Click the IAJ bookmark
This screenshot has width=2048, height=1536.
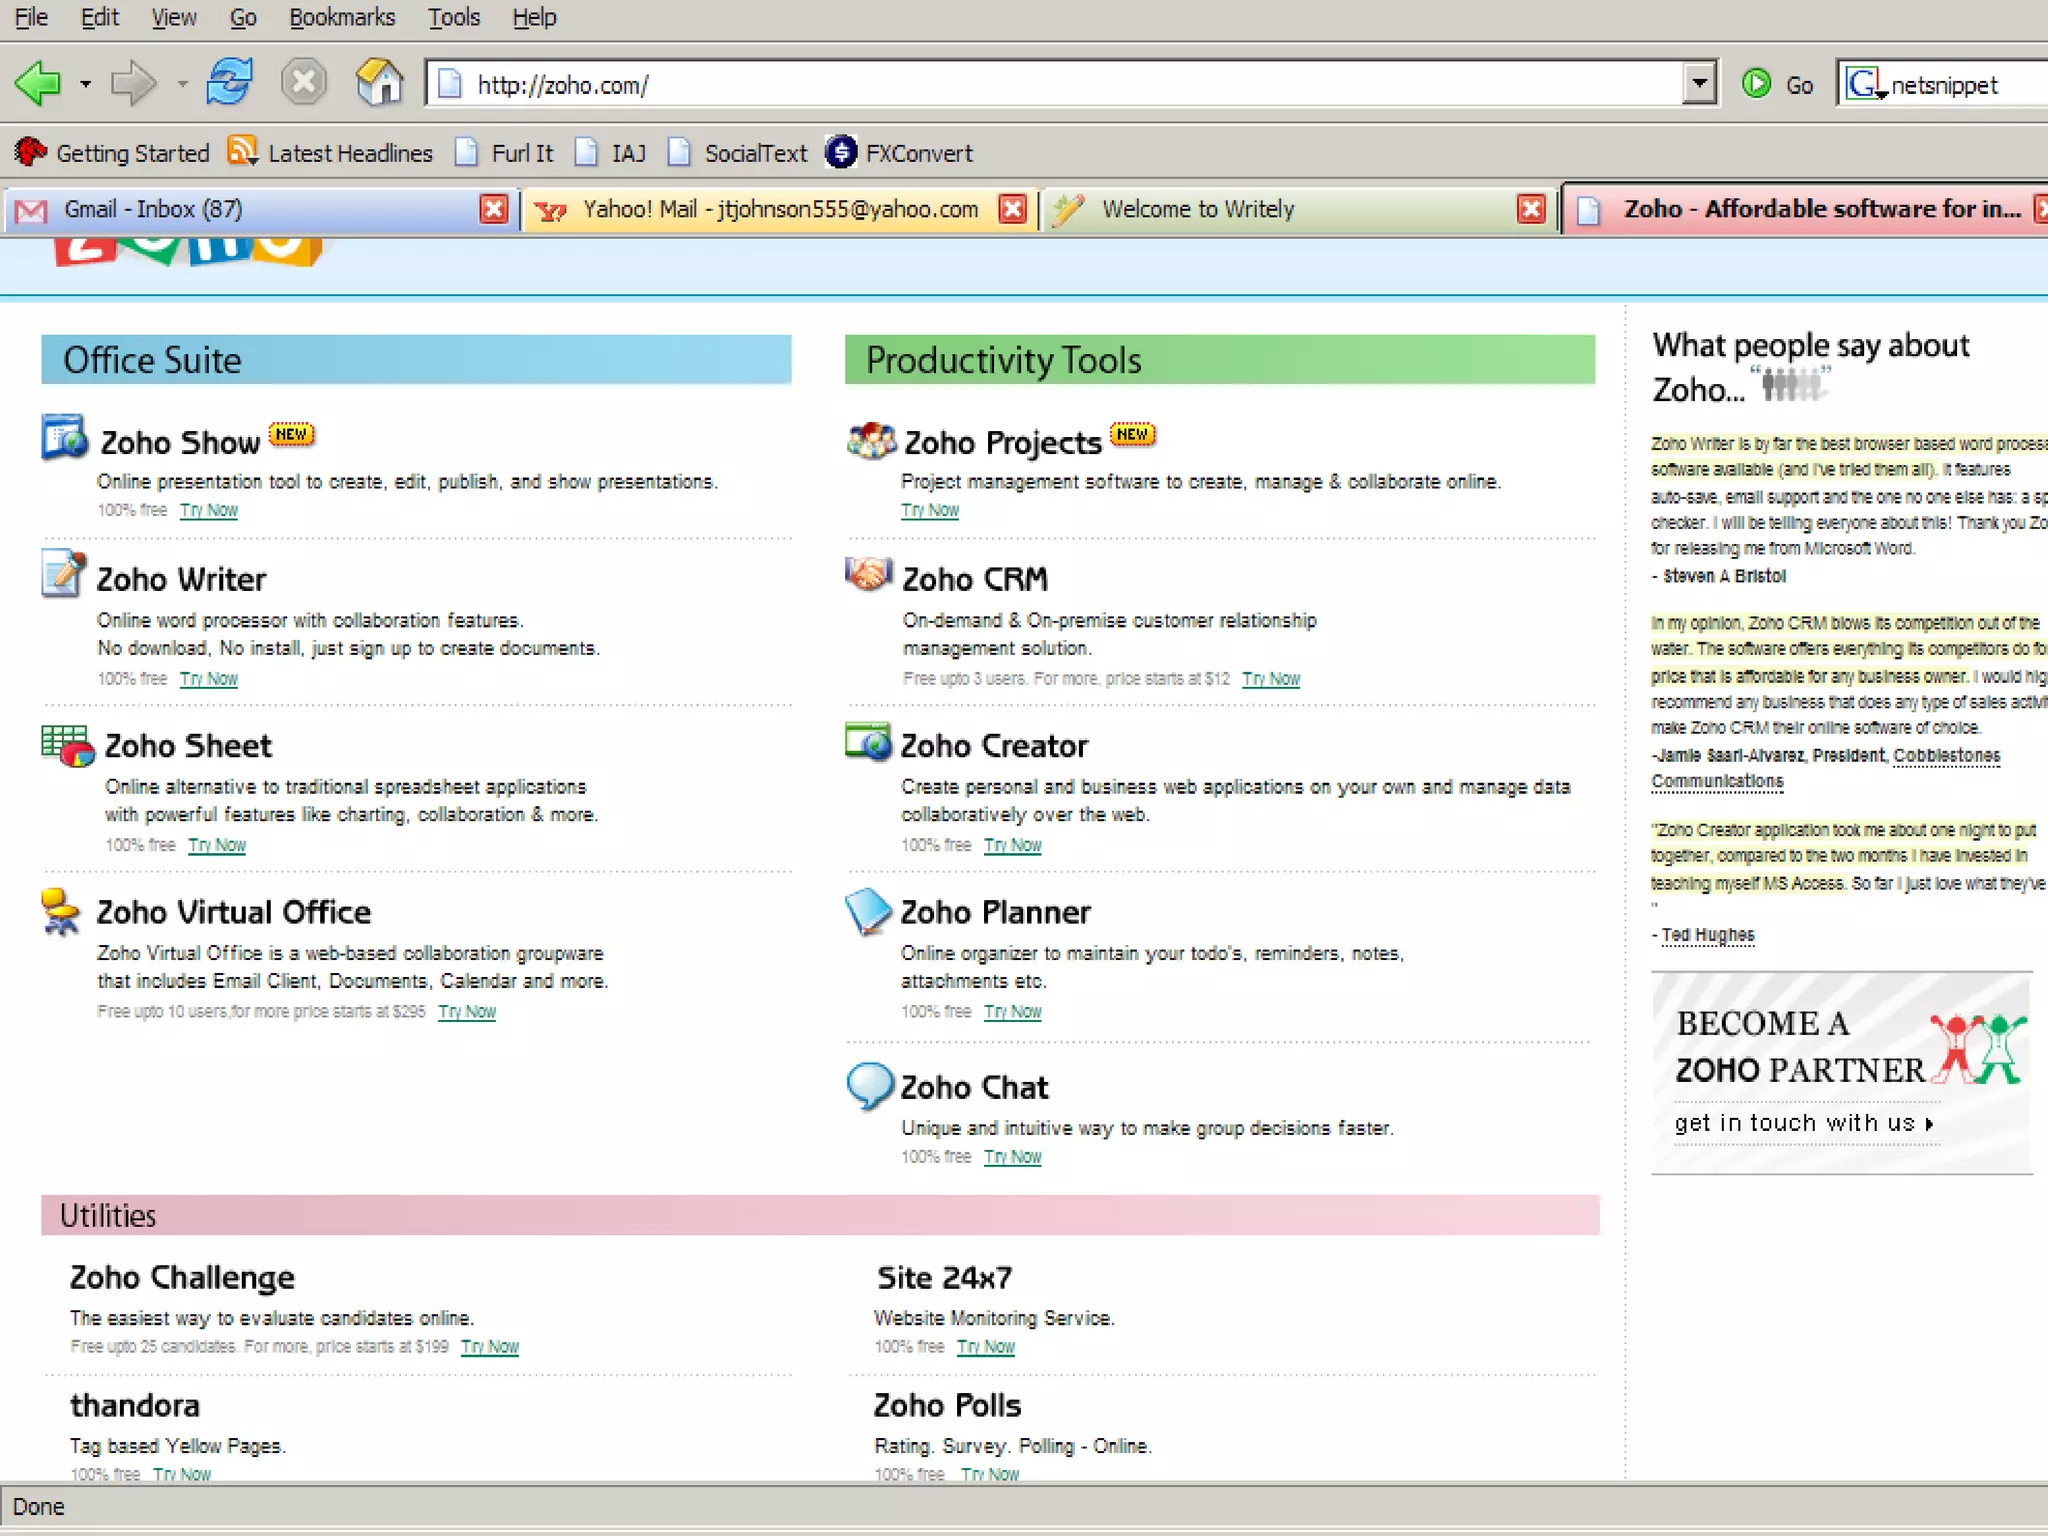click(610, 153)
